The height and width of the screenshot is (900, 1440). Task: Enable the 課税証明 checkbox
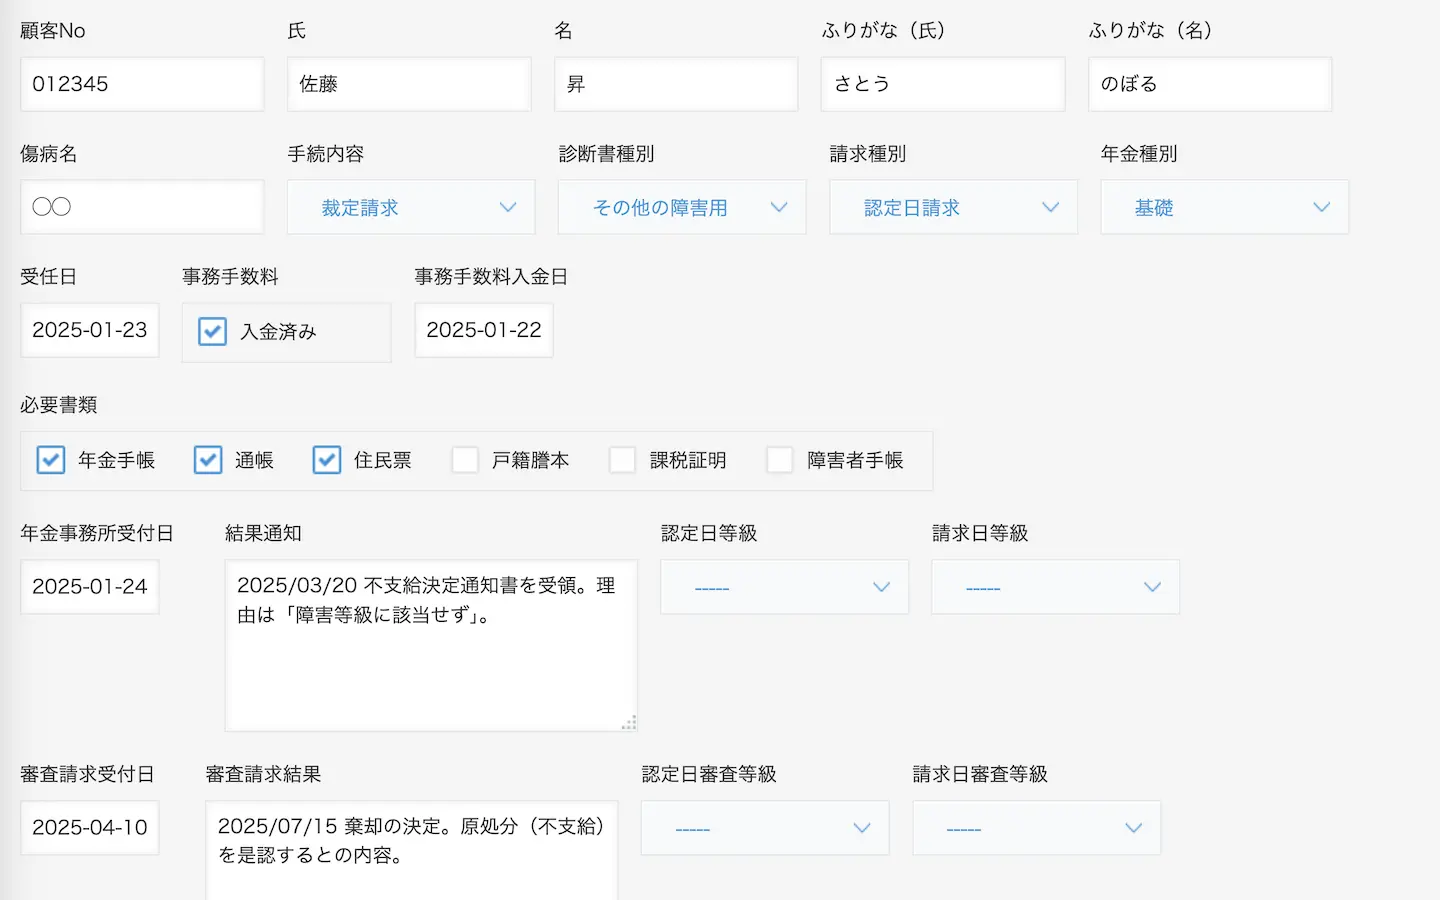pyautogui.click(x=623, y=460)
